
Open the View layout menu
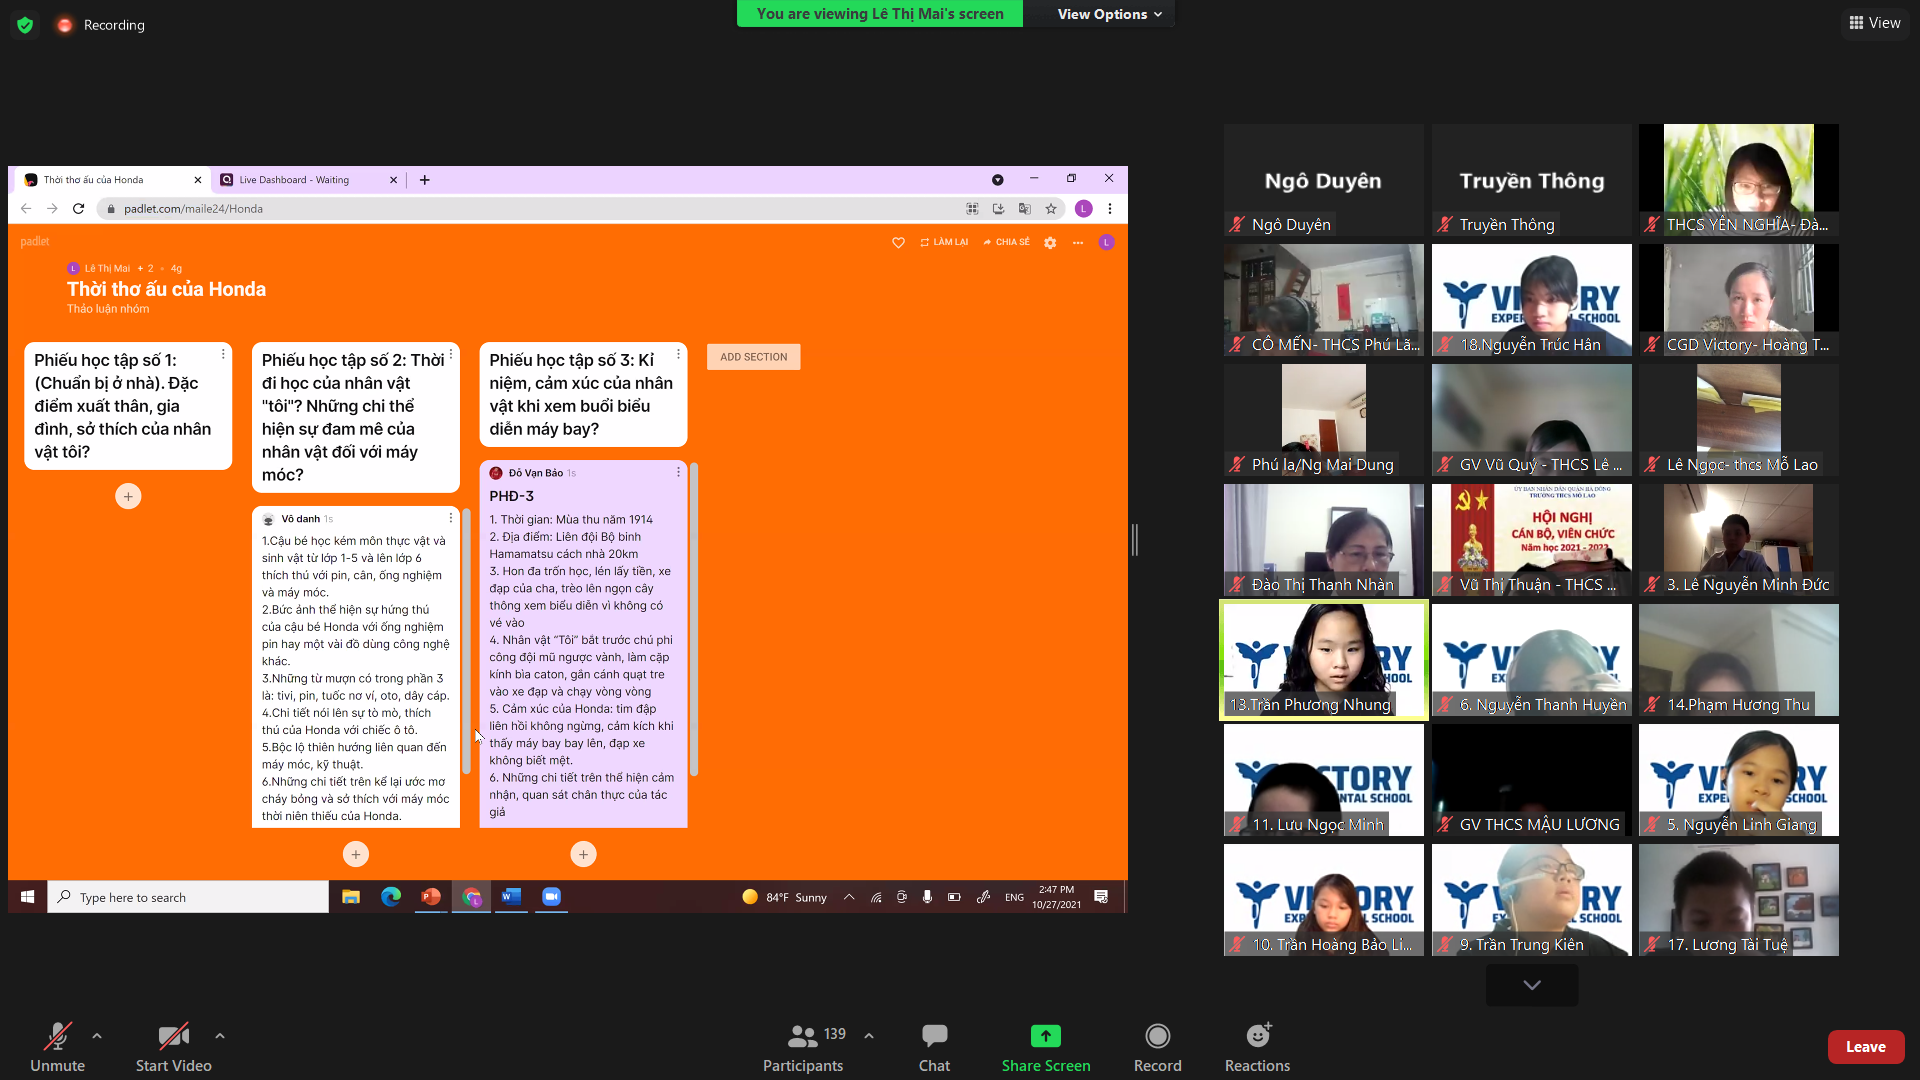point(1875,23)
